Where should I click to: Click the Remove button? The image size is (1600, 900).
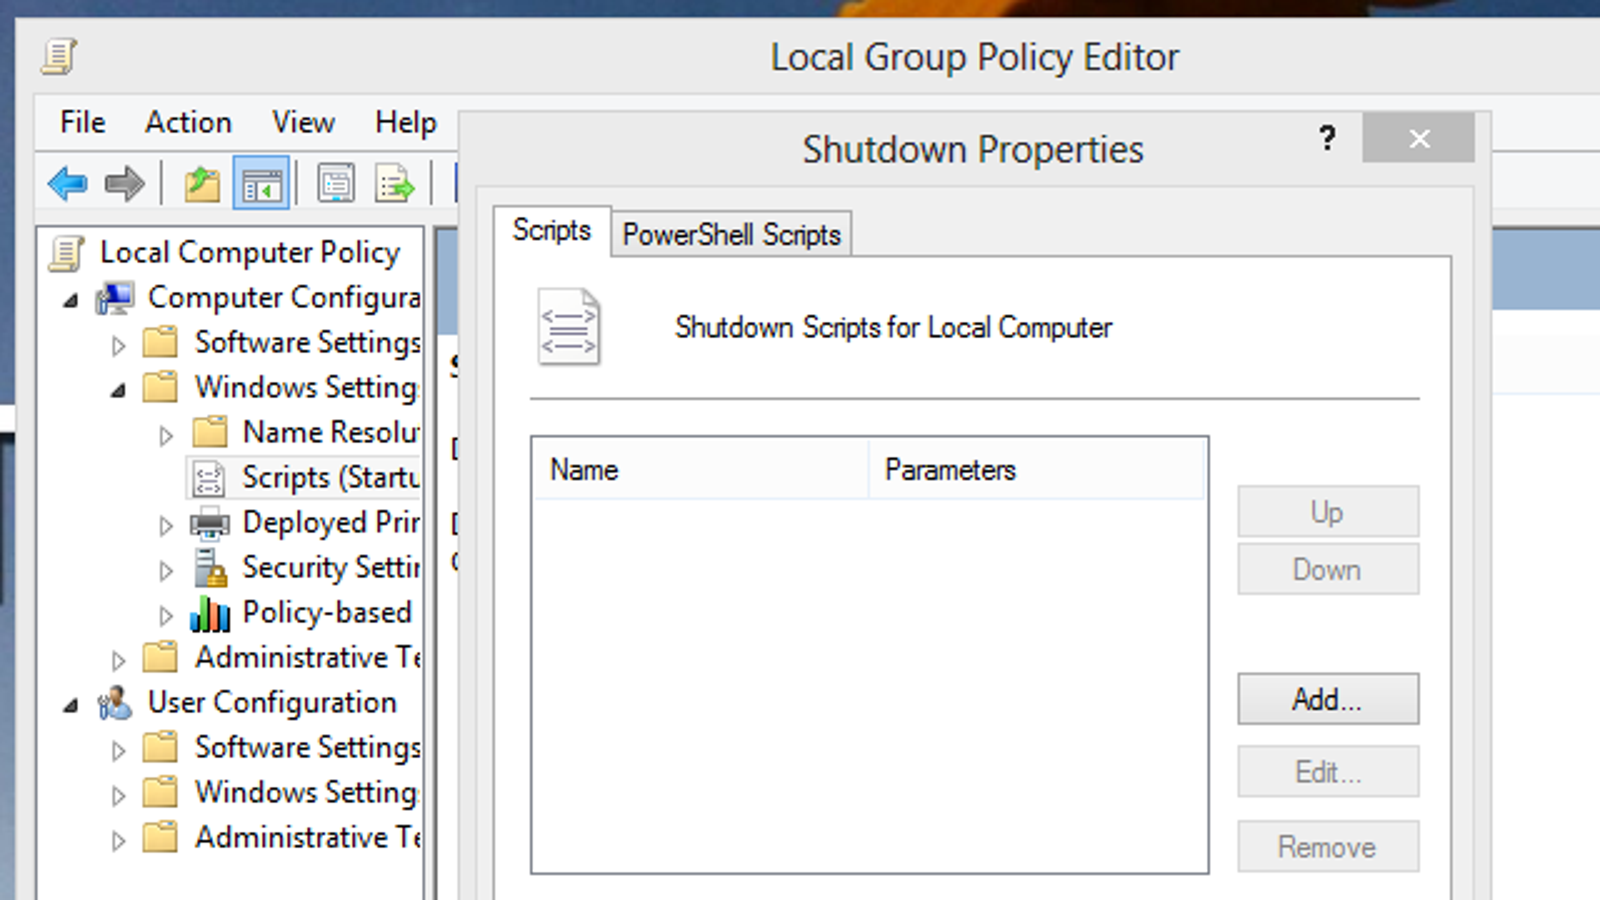1328,847
